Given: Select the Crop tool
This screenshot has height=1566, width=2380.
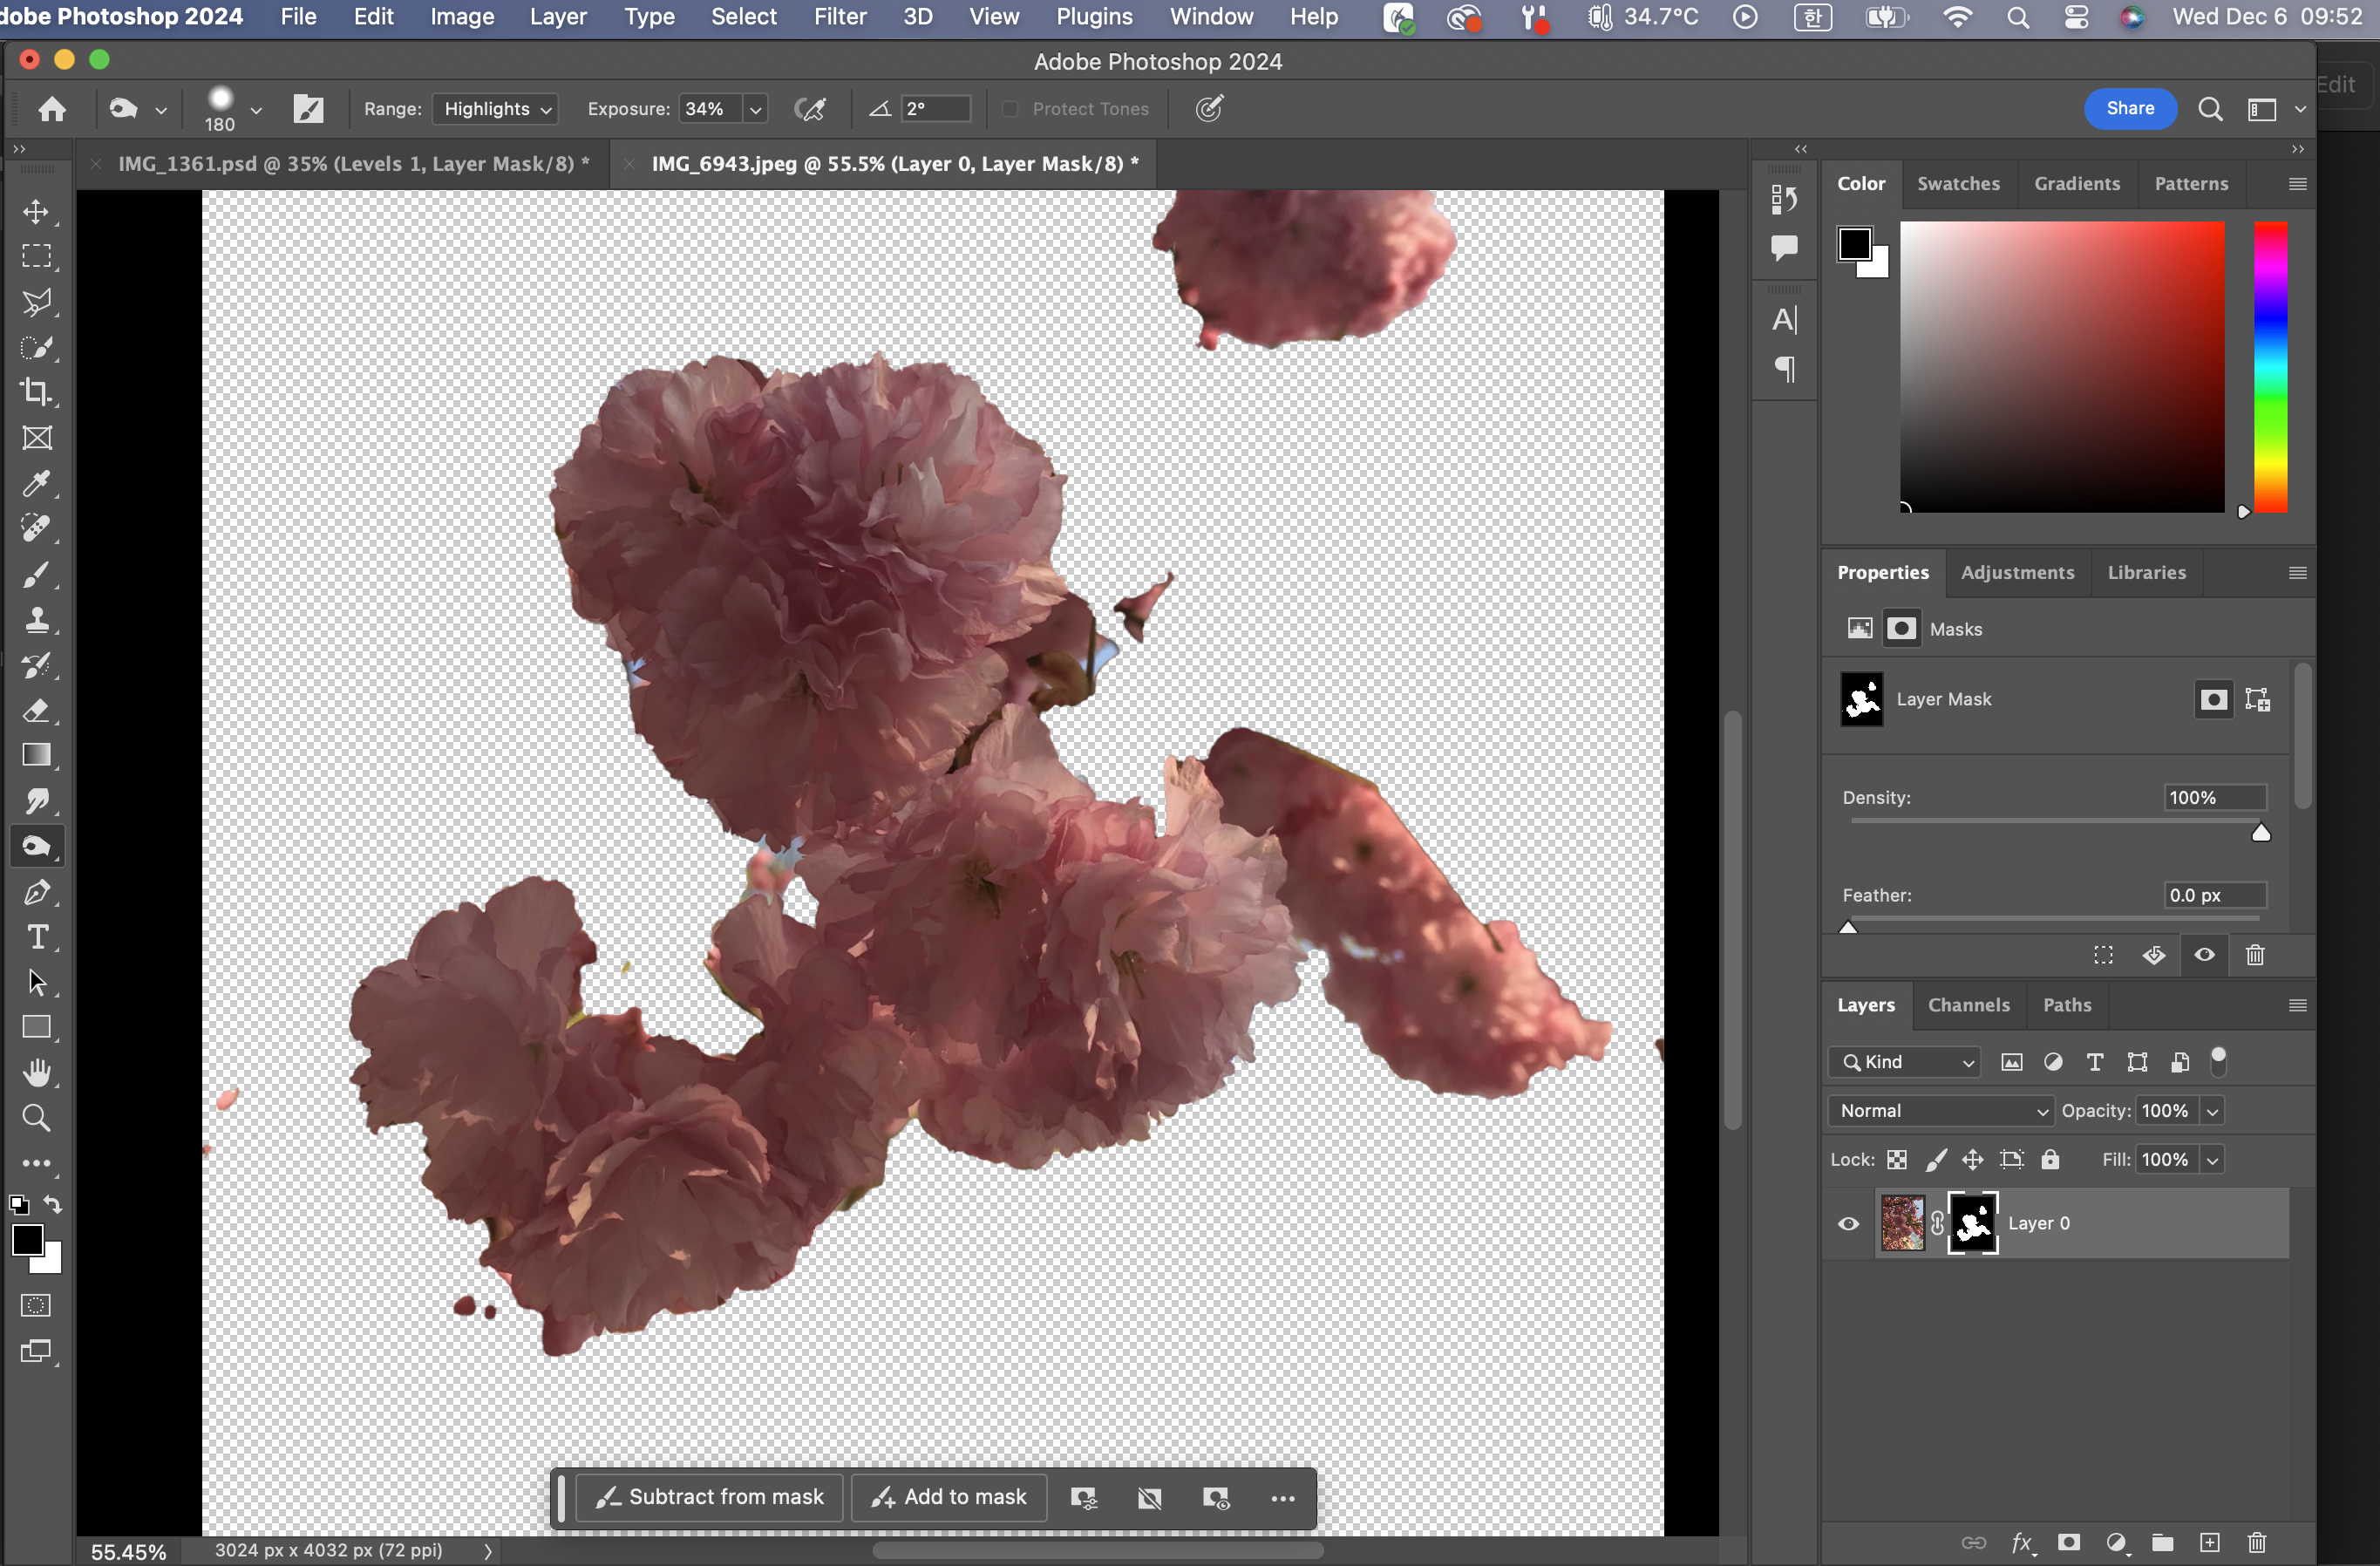Looking at the screenshot, I should point(37,392).
